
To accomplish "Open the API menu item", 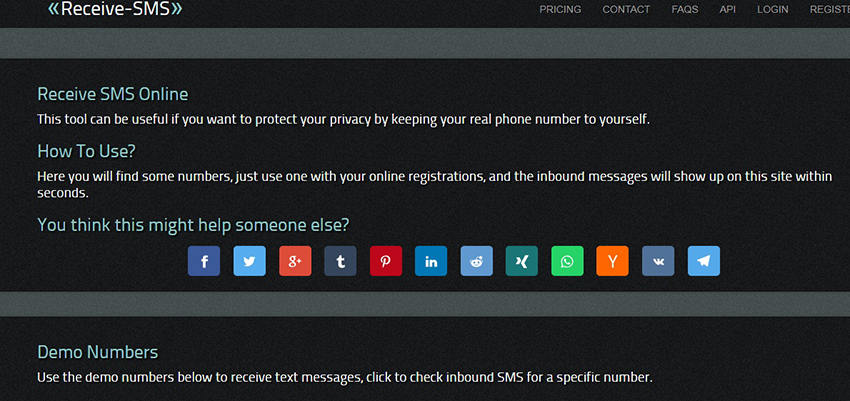I will point(727,9).
